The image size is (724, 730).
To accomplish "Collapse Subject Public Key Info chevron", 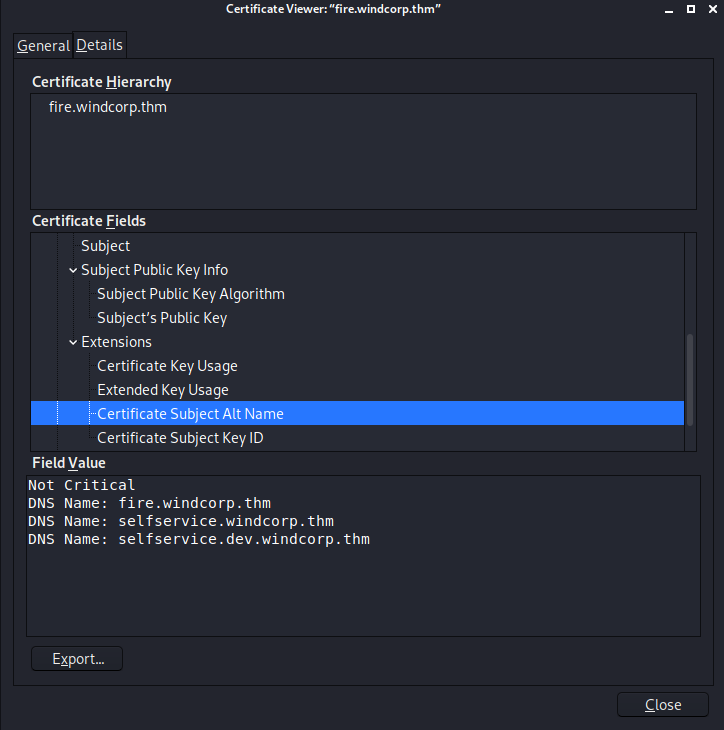I will pos(73,270).
